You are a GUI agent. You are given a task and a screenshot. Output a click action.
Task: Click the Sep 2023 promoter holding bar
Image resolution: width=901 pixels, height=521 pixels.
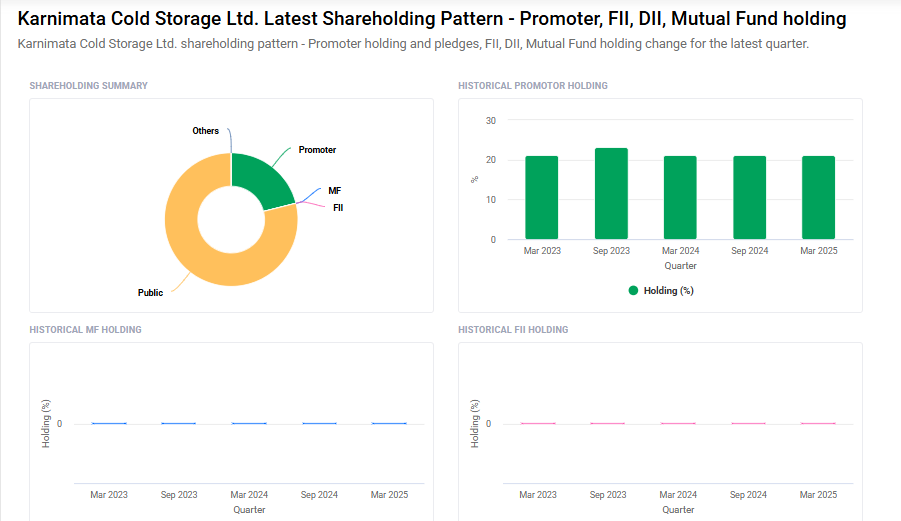tap(611, 194)
